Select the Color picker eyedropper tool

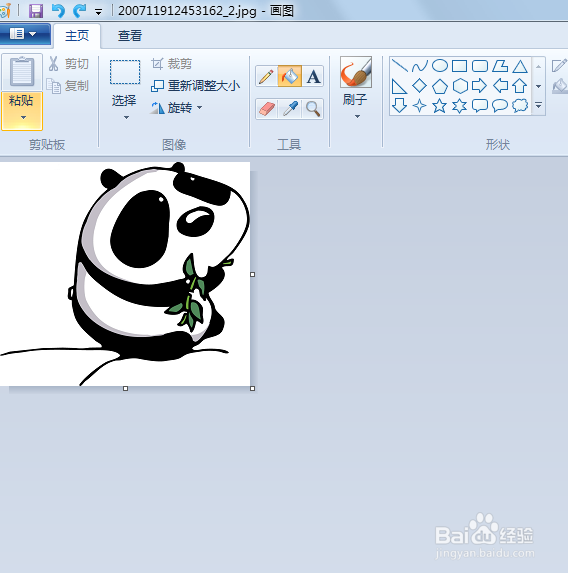click(x=290, y=109)
